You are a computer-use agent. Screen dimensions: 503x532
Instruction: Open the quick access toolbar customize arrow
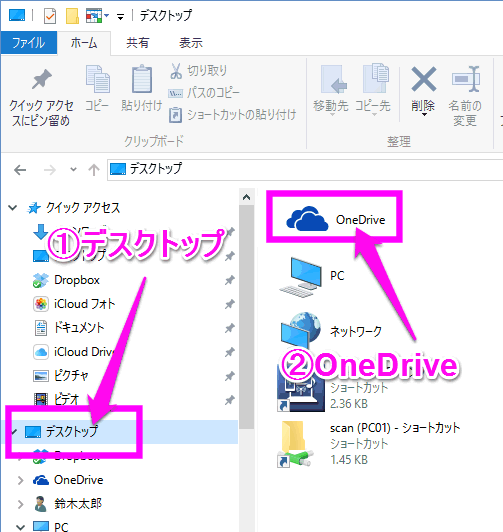(x=120, y=17)
